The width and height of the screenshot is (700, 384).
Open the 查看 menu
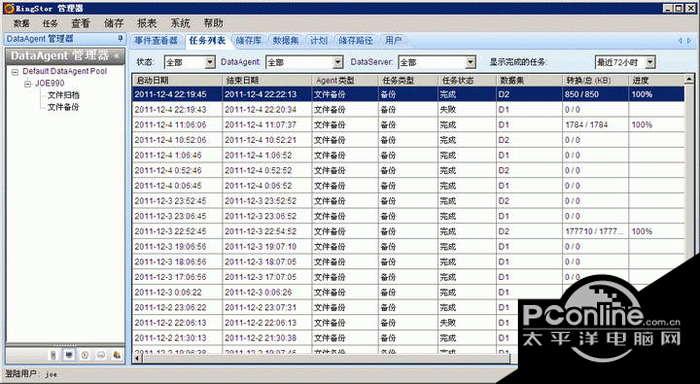[81, 23]
